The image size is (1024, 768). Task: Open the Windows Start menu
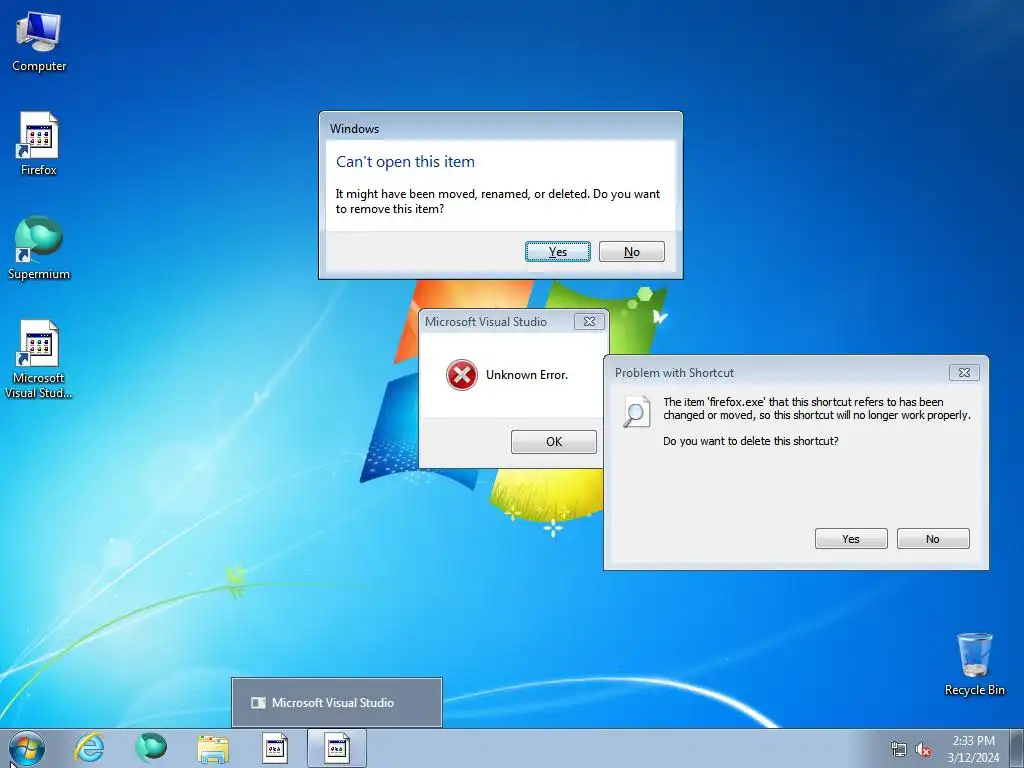click(27, 748)
